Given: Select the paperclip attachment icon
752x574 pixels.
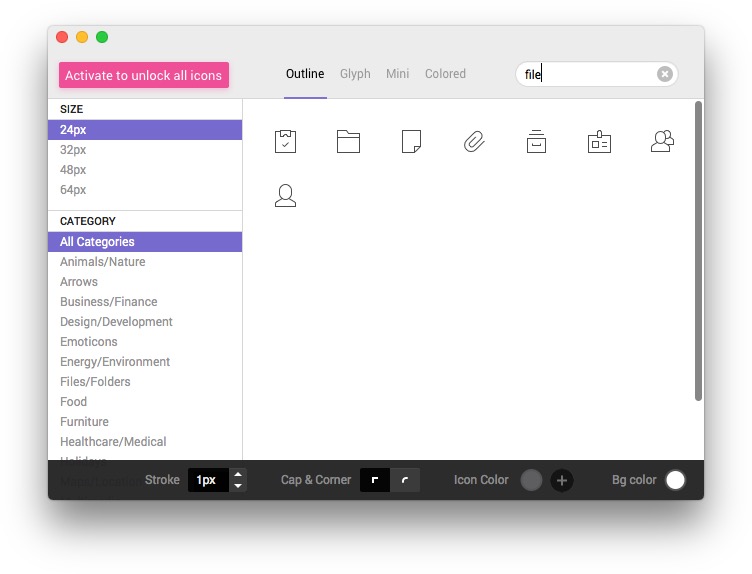Looking at the screenshot, I should point(474,141).
